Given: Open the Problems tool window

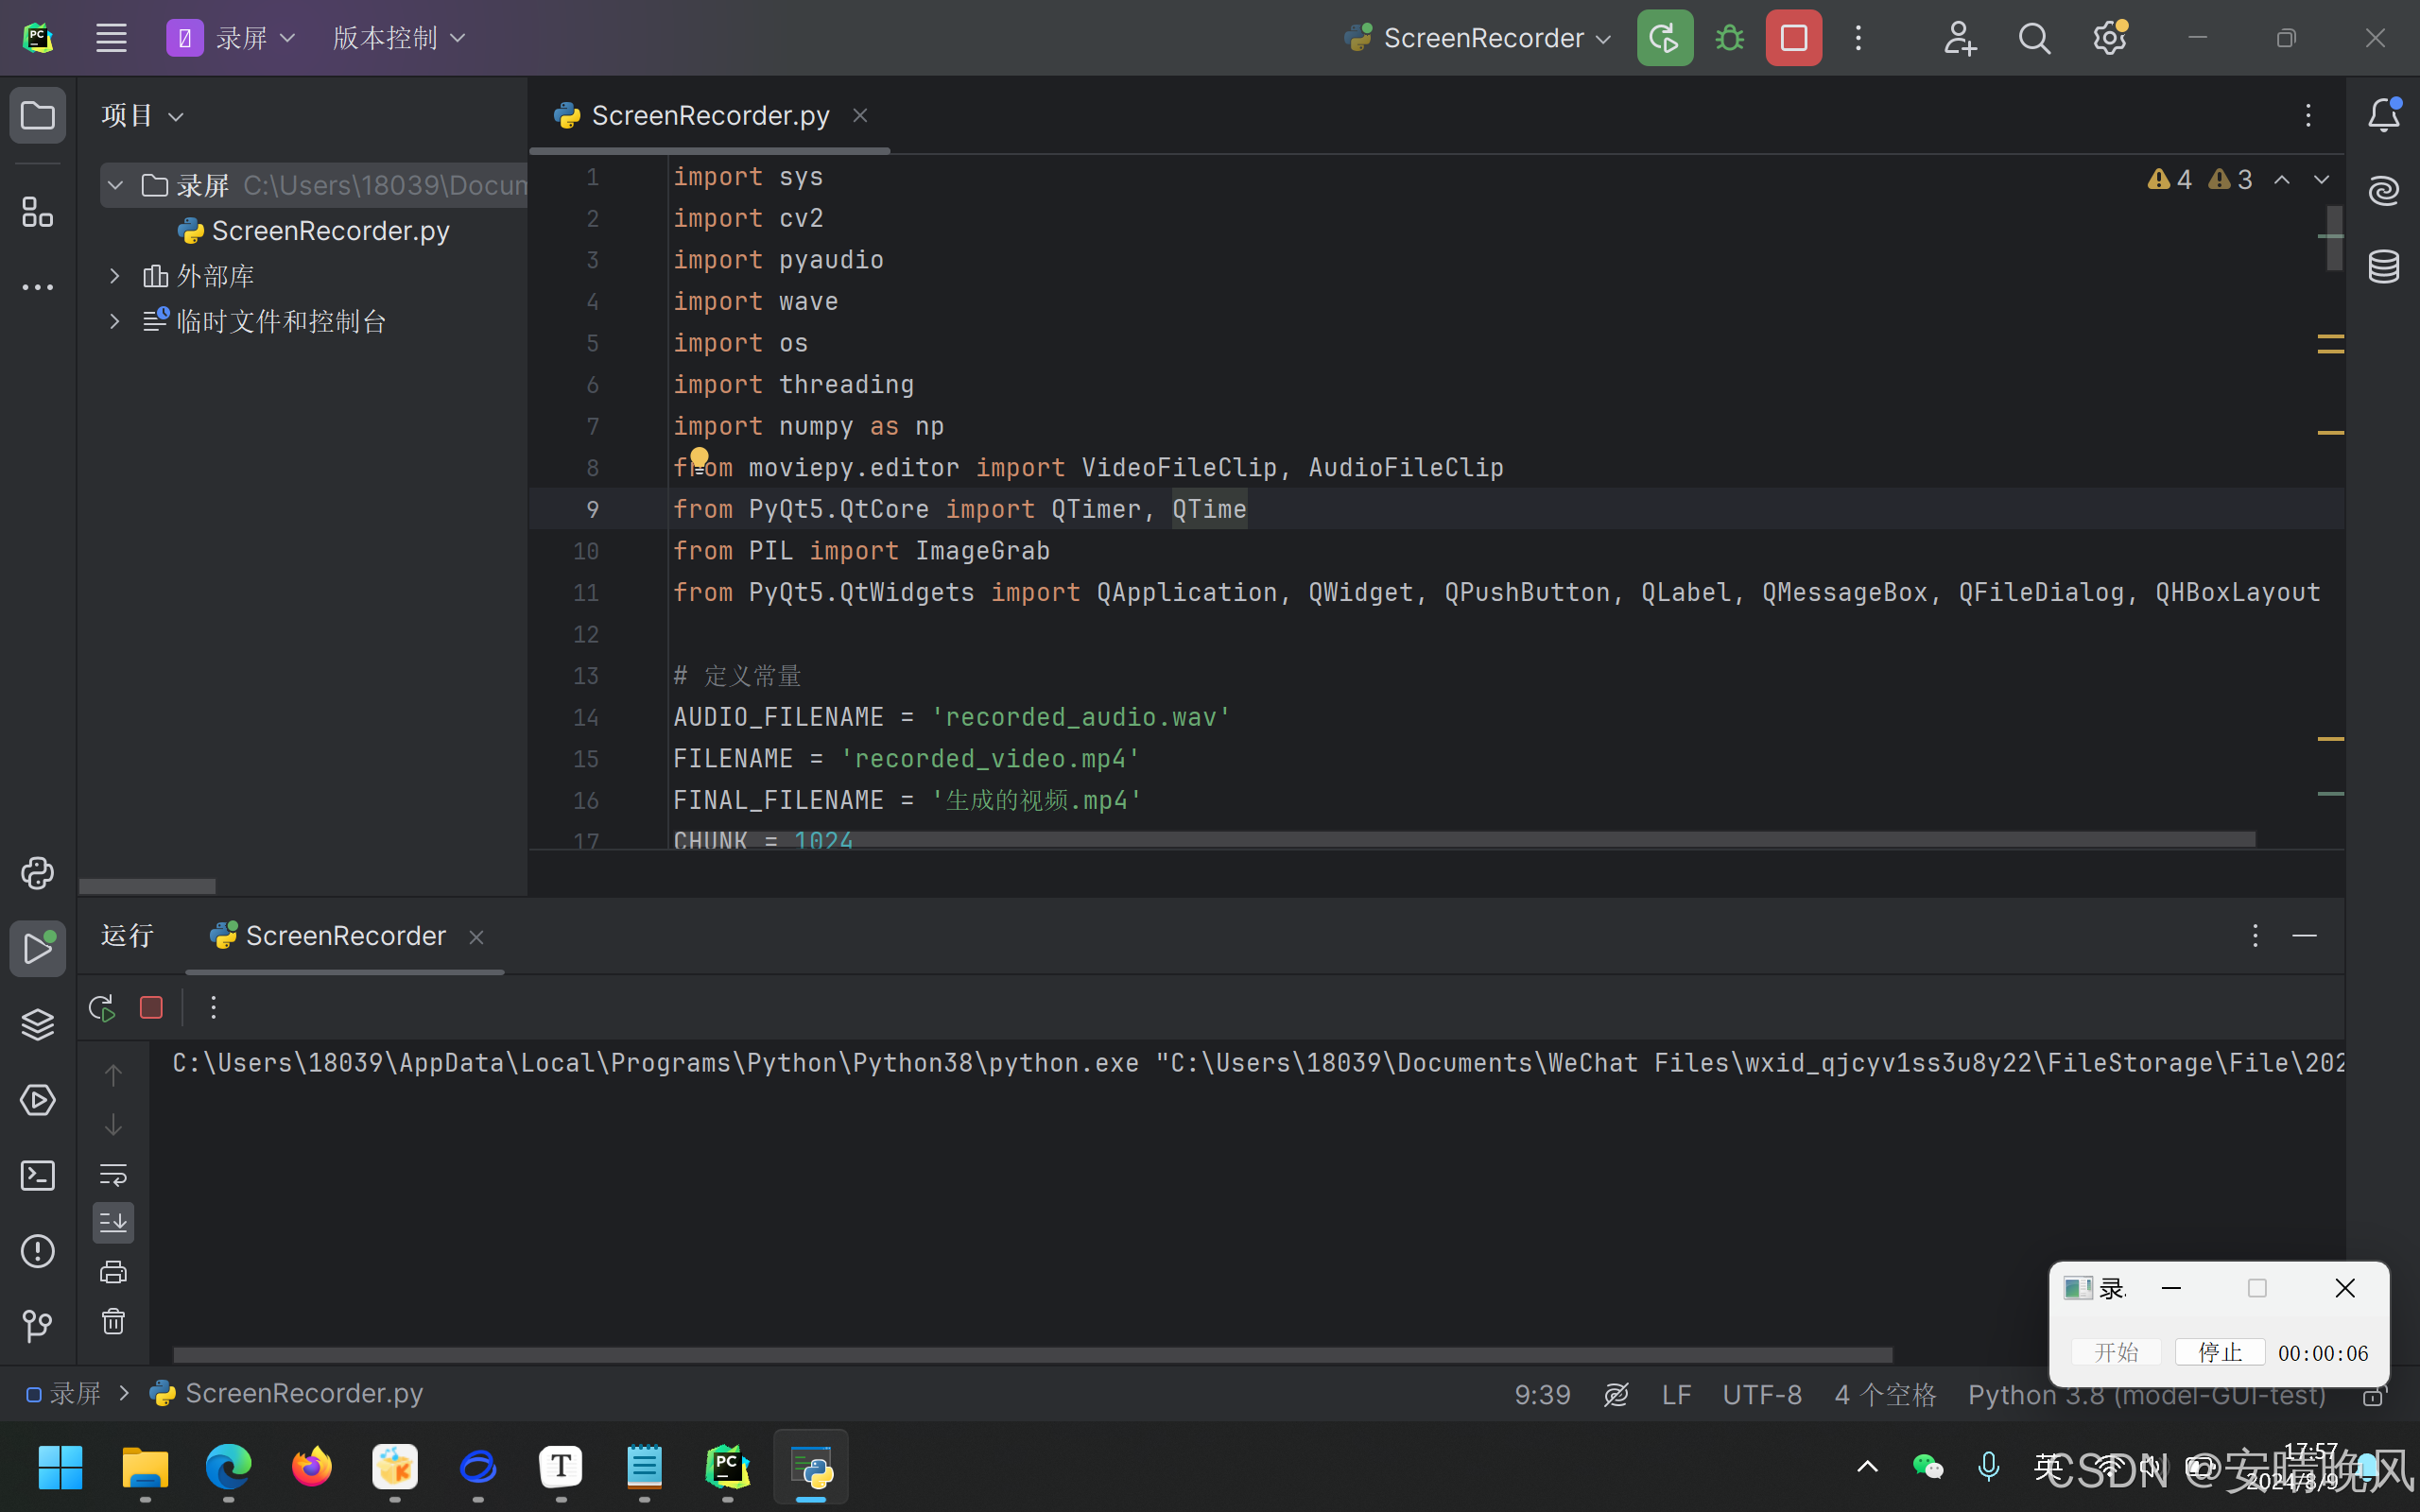Looking at the screenshot, I should (37, 1251).
